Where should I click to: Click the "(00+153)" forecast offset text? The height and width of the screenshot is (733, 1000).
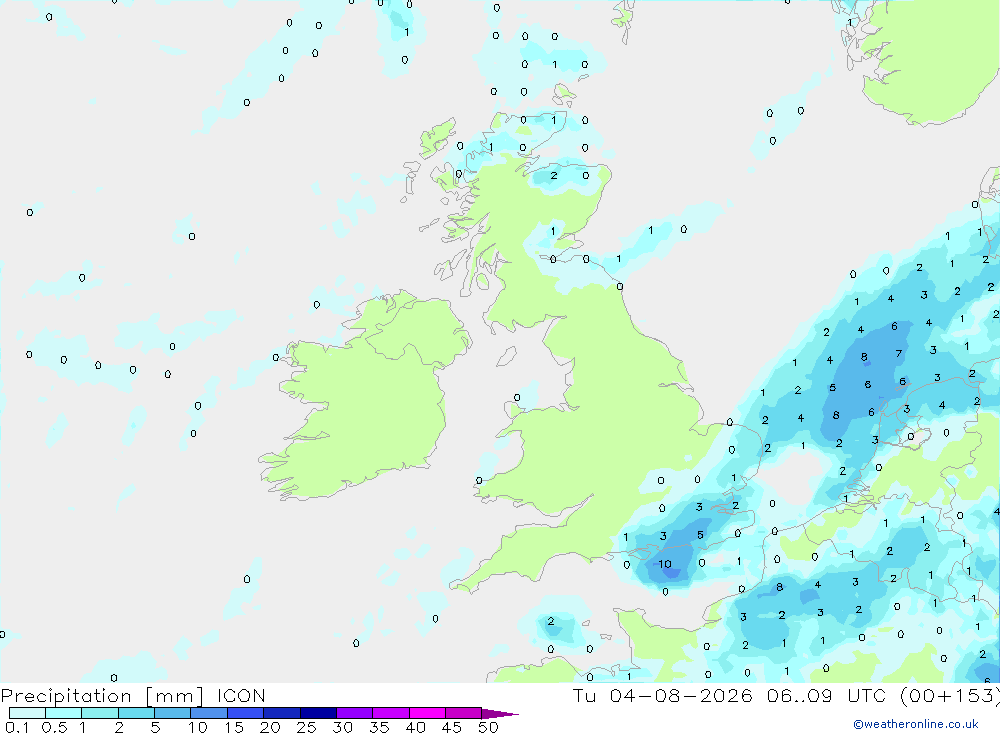(950, 696)
